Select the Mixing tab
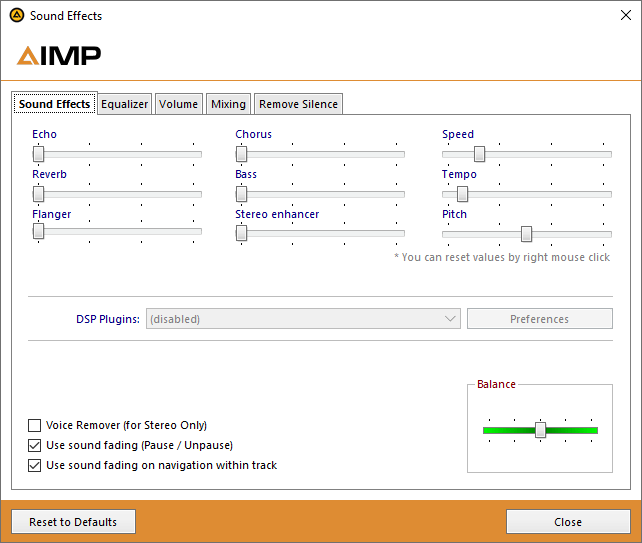The height and width of the screenshot is (543, 642). pyautogui.click(x=228, y=104)
